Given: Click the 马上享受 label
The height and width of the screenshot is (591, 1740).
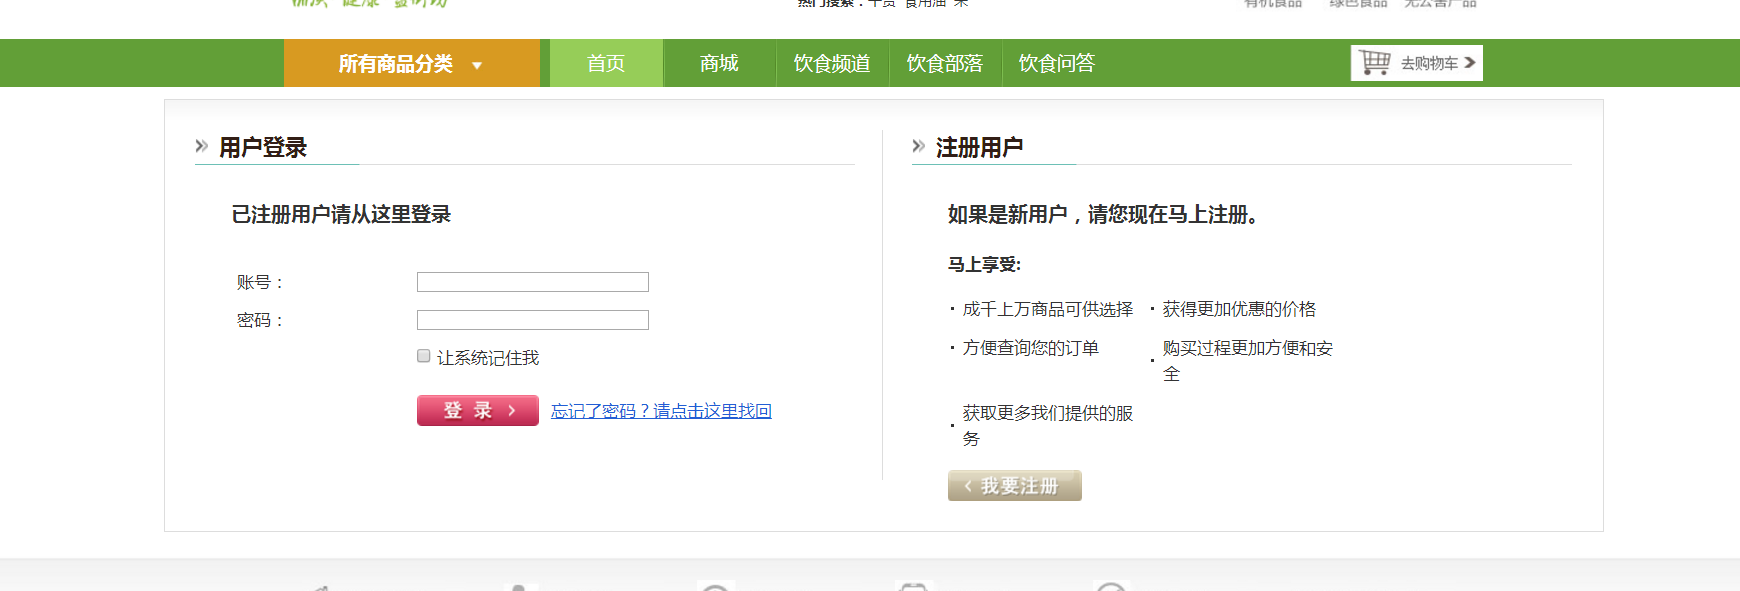Looking at the screenshot, I should pyautogui.click(x=984, y=265).
